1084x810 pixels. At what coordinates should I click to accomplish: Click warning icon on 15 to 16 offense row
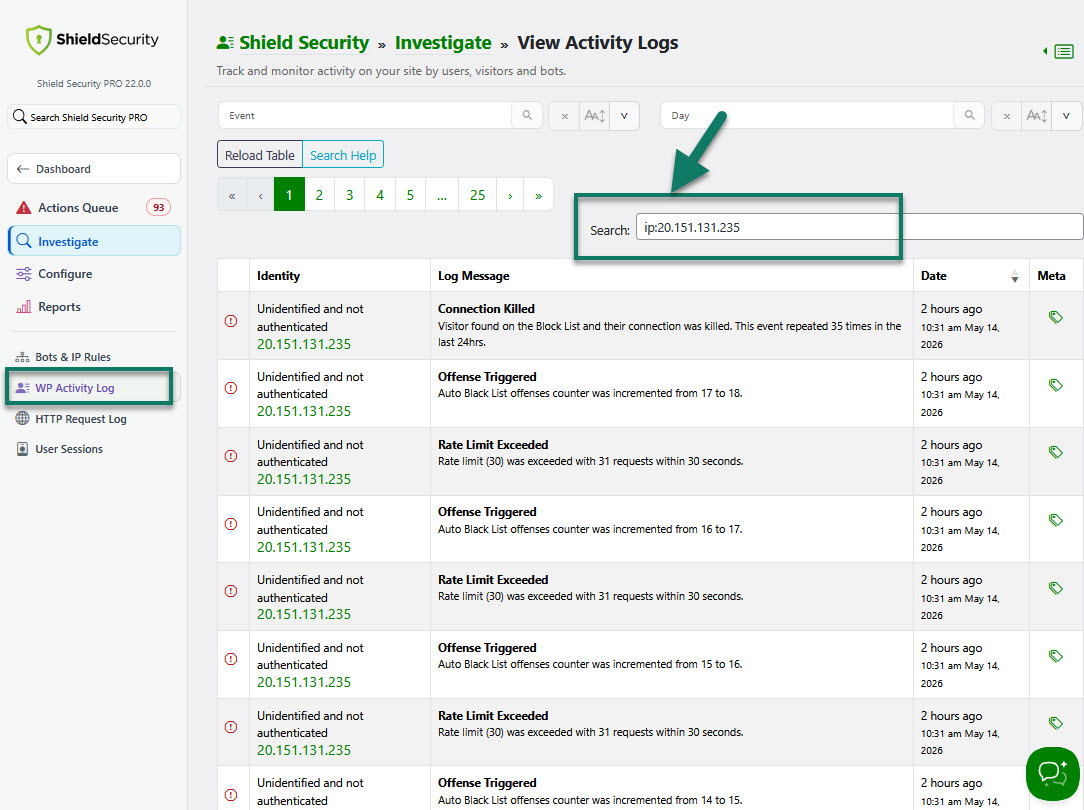click(x=231, y=659)
